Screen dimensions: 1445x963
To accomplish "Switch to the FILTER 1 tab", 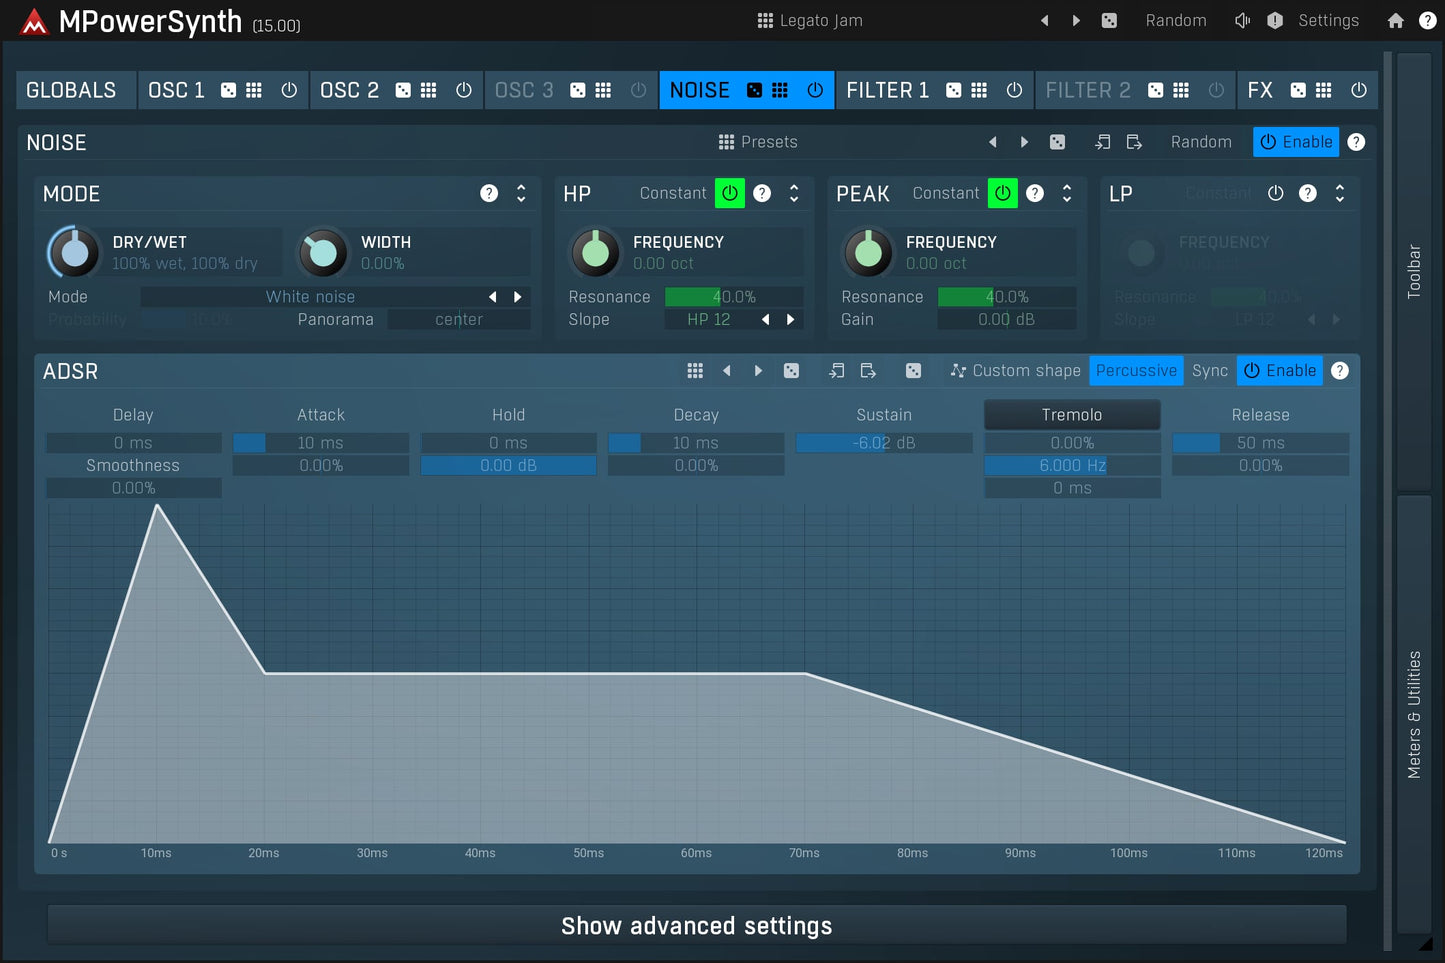I will 887,90.
